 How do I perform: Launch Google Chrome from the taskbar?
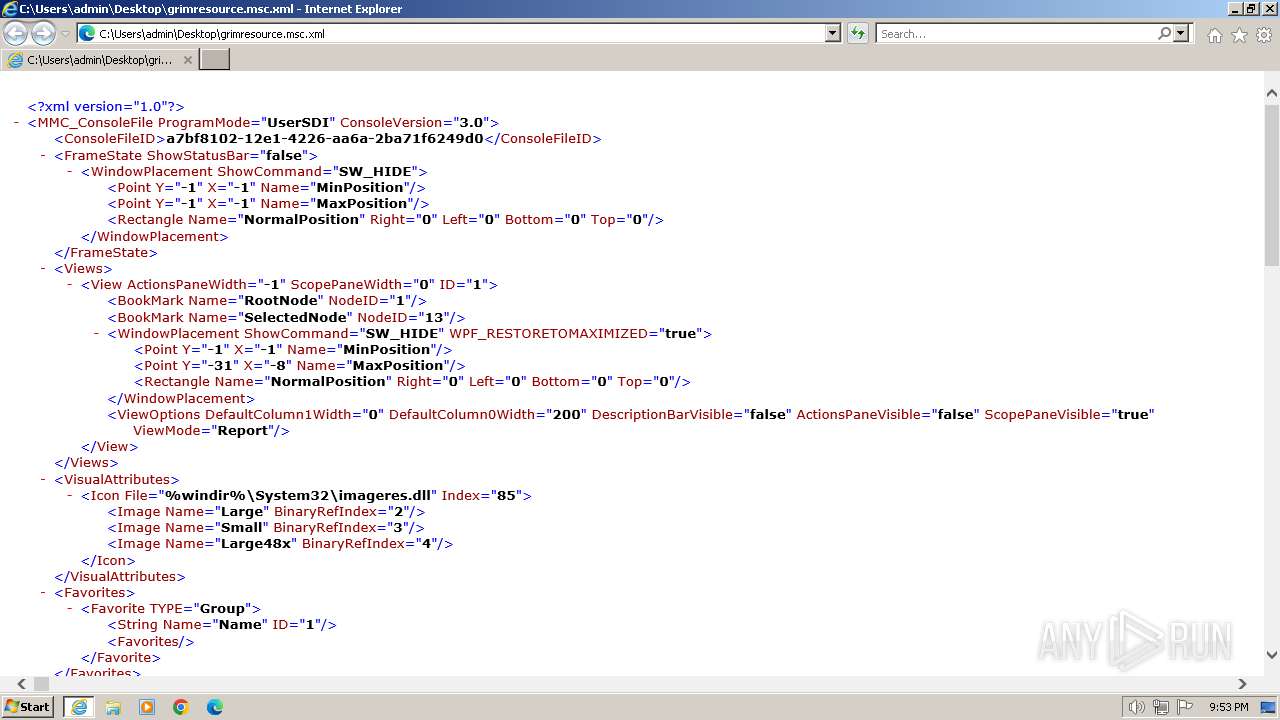click(x=181, y=707)
